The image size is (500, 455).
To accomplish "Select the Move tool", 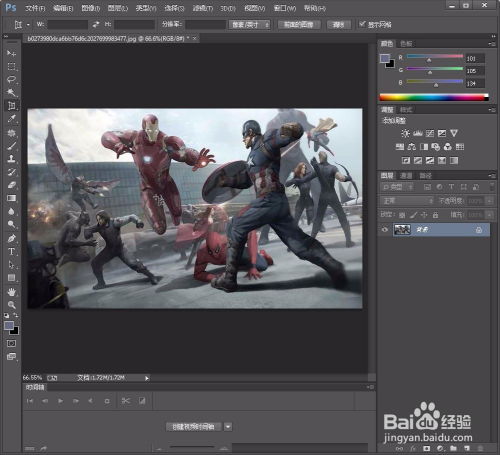I will pos(11,53).
